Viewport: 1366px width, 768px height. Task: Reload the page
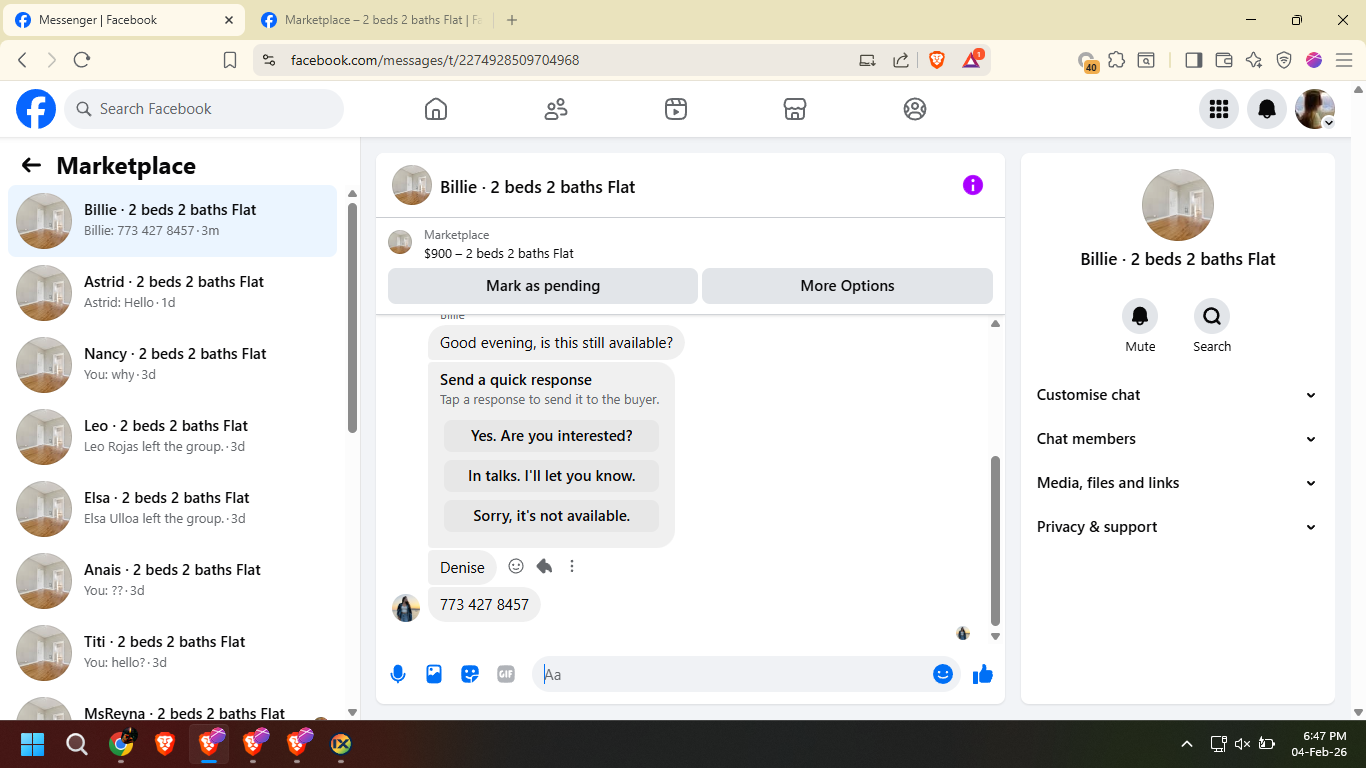pos(82,60)
